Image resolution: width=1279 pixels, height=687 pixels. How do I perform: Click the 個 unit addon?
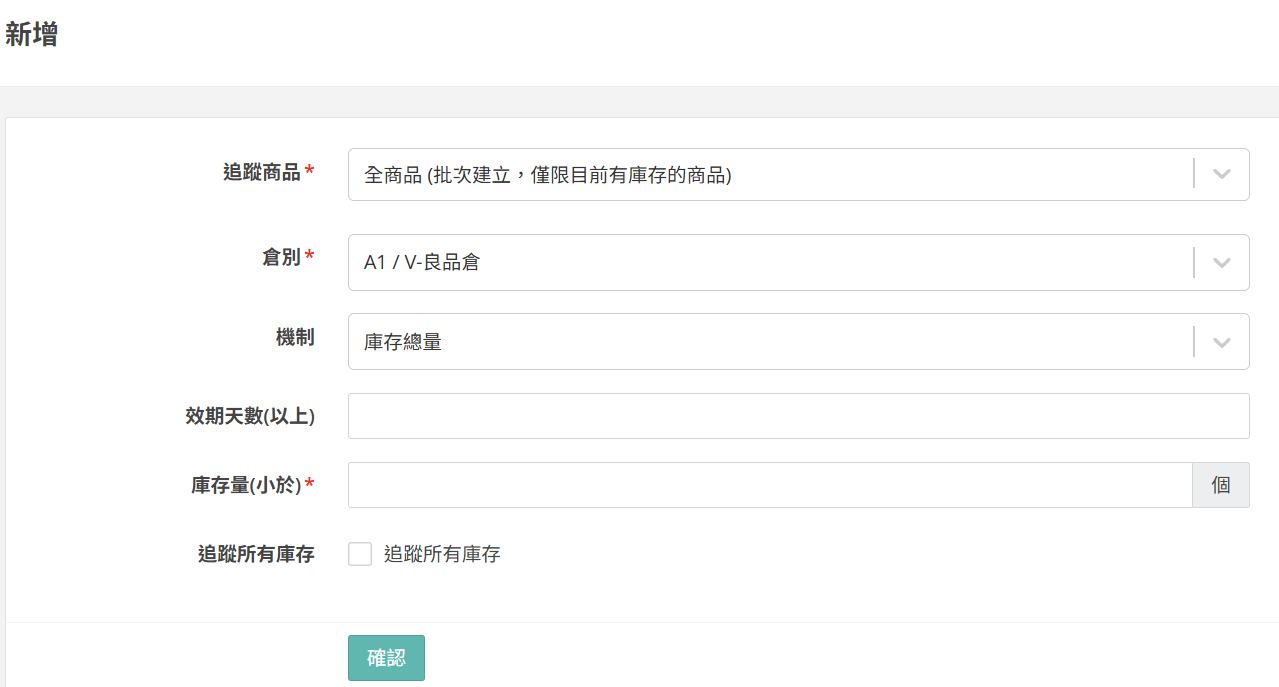pyautogui.click(x=1220, y=485)
